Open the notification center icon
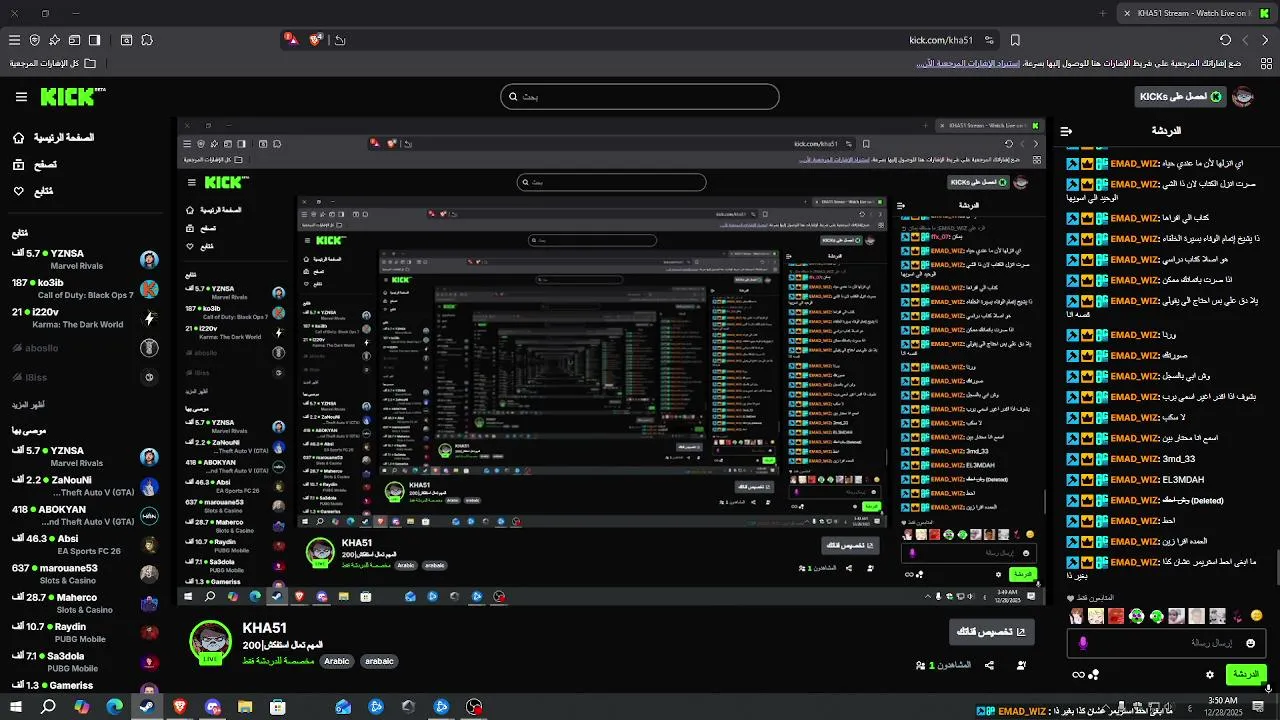This screenshot has width=1280, height=720. [1260, 706]
